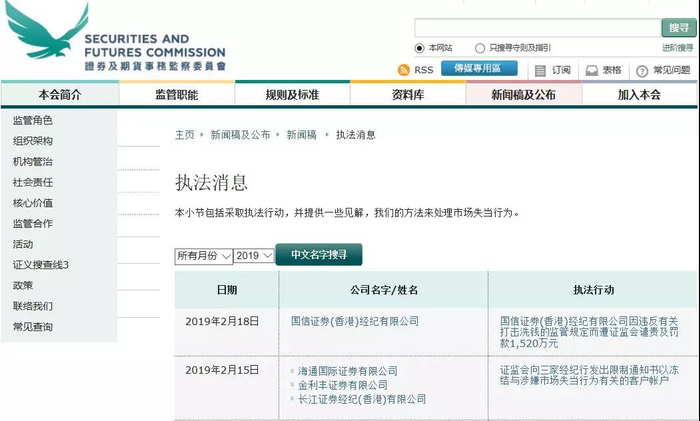Open company link 金利丰证券有限公司
The width and height of the screenshot is (700, 421).
[342, 385]
